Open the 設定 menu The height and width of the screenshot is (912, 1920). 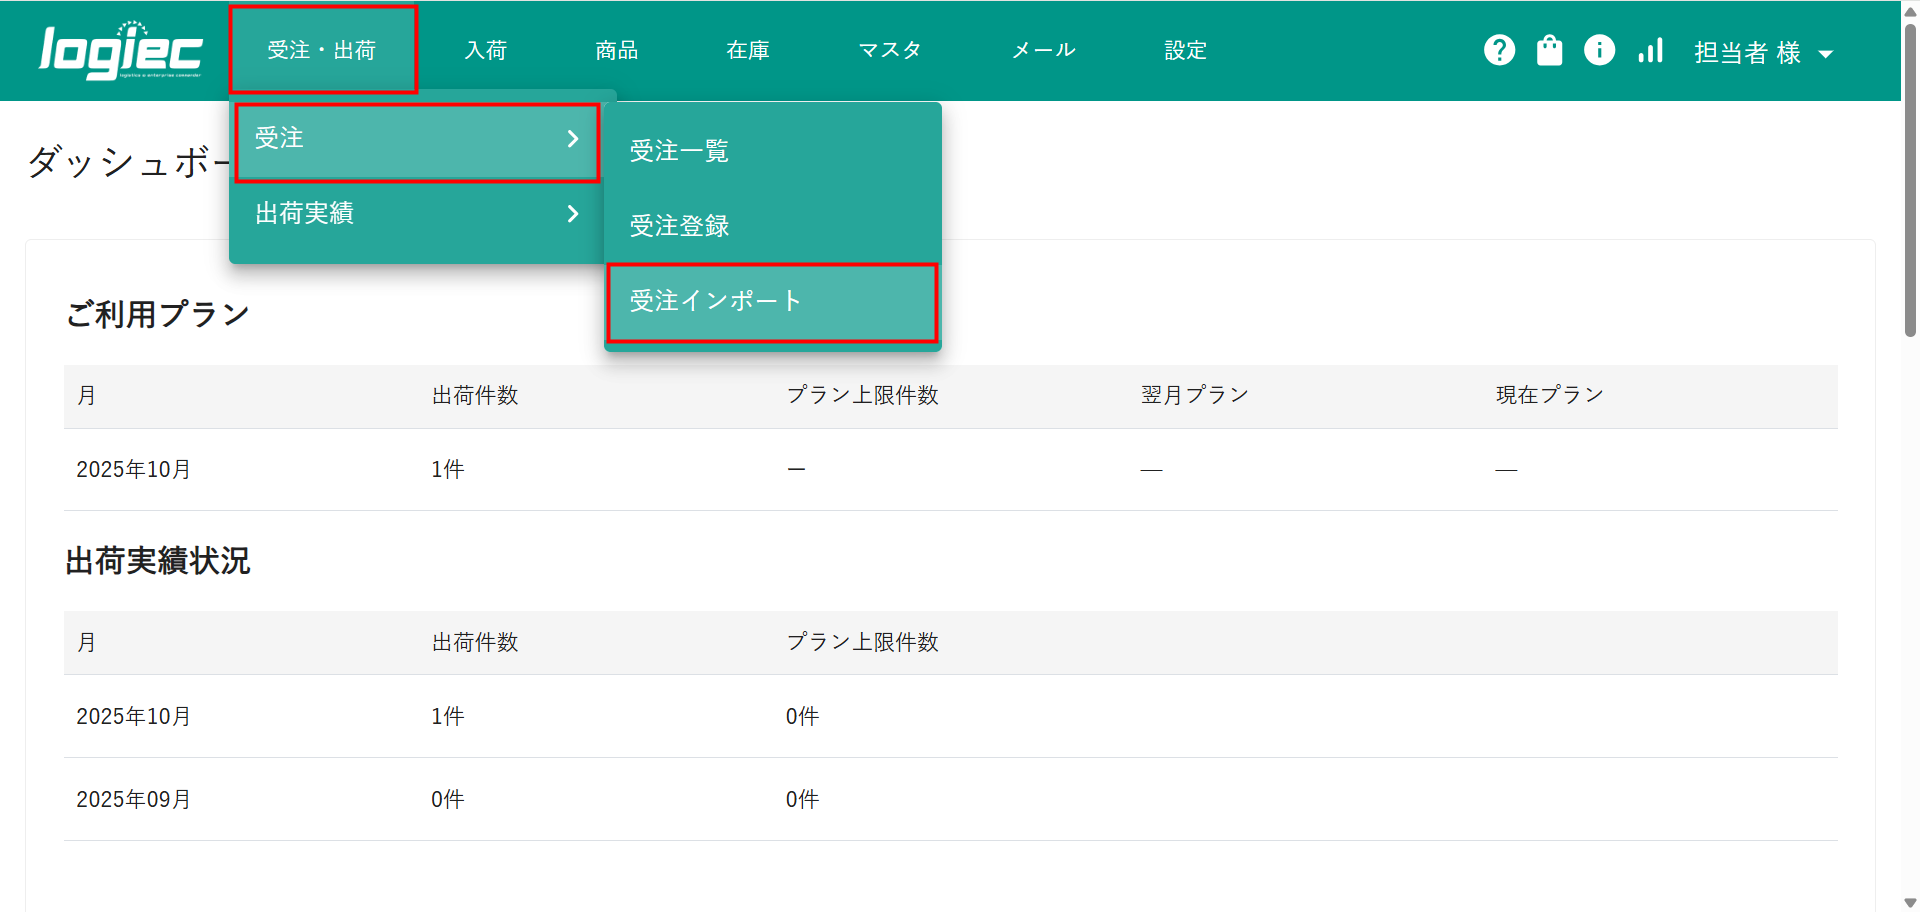click(x=1185, y=50)
